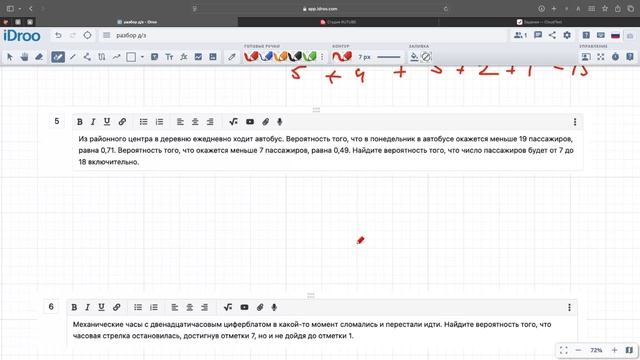
Task: Undo the last action
Action: pos(58,36)
